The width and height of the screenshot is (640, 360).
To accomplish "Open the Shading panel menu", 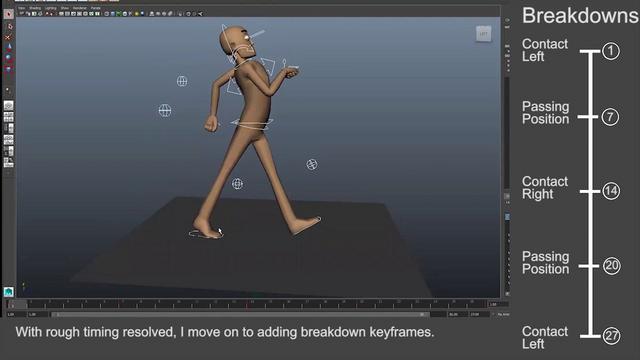I will (x=35, y=8).
